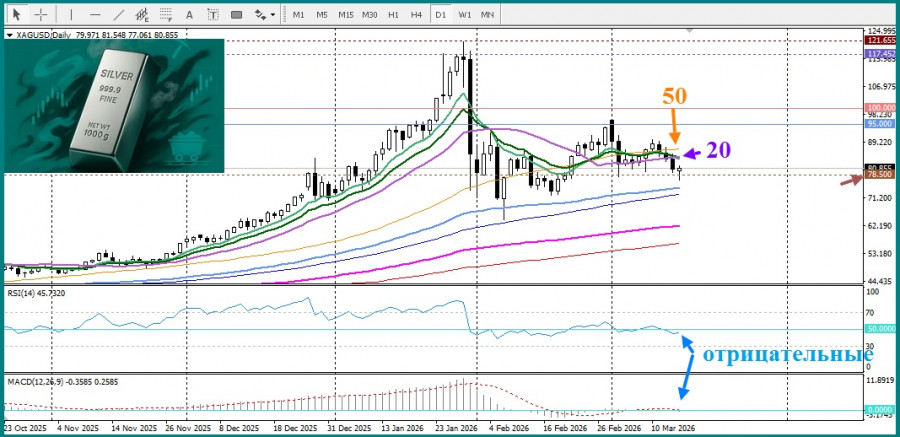Viewport: 900px width, 437px height.
Task: Click the silver bar thumbnail image
Action: click(x=114, y=106)
